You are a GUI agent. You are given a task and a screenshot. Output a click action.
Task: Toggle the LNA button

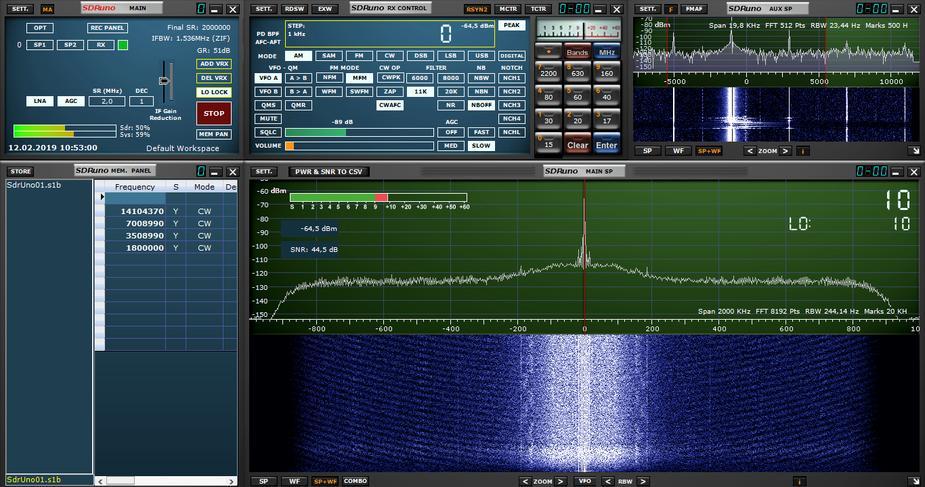(40, 101)
